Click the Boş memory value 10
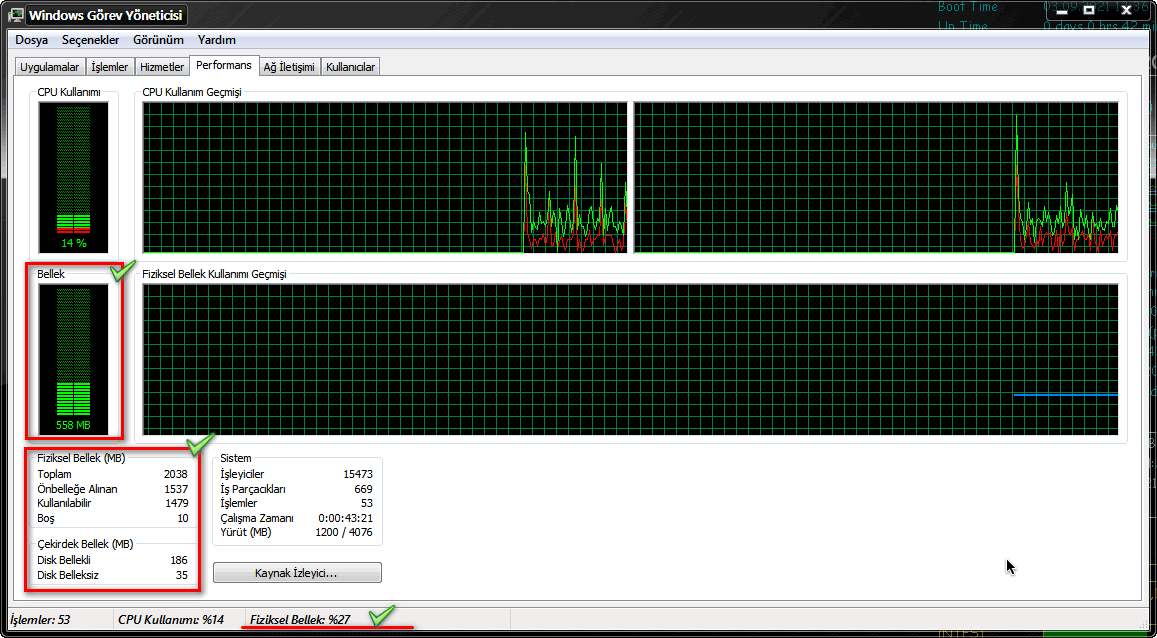 pyautogui.click(x=182, y=518)
